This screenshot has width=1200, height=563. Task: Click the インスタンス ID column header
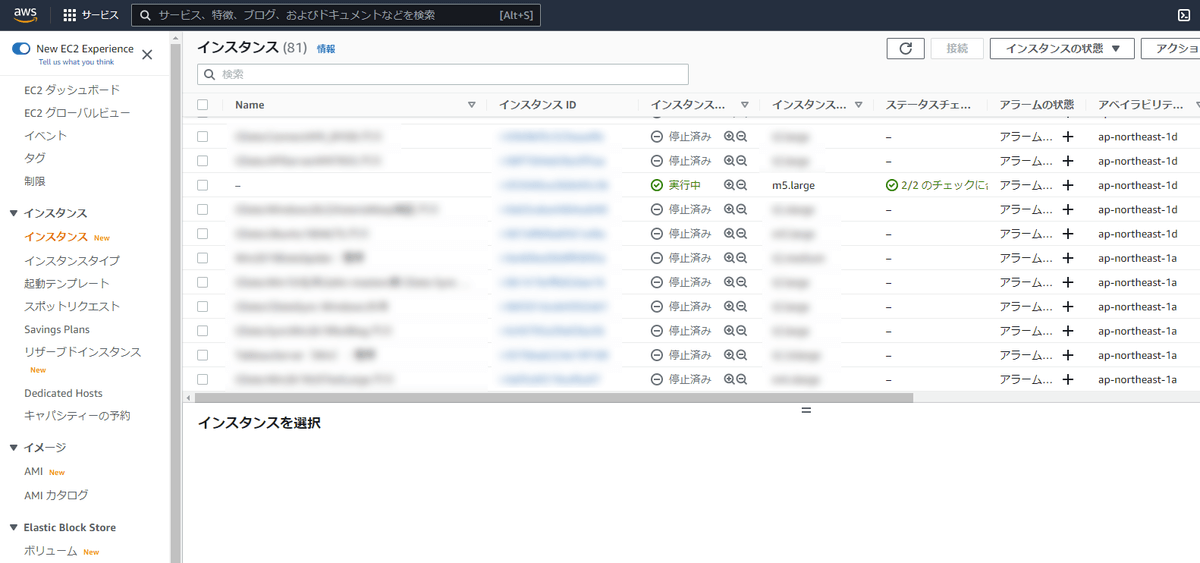(x=538, y=105)
